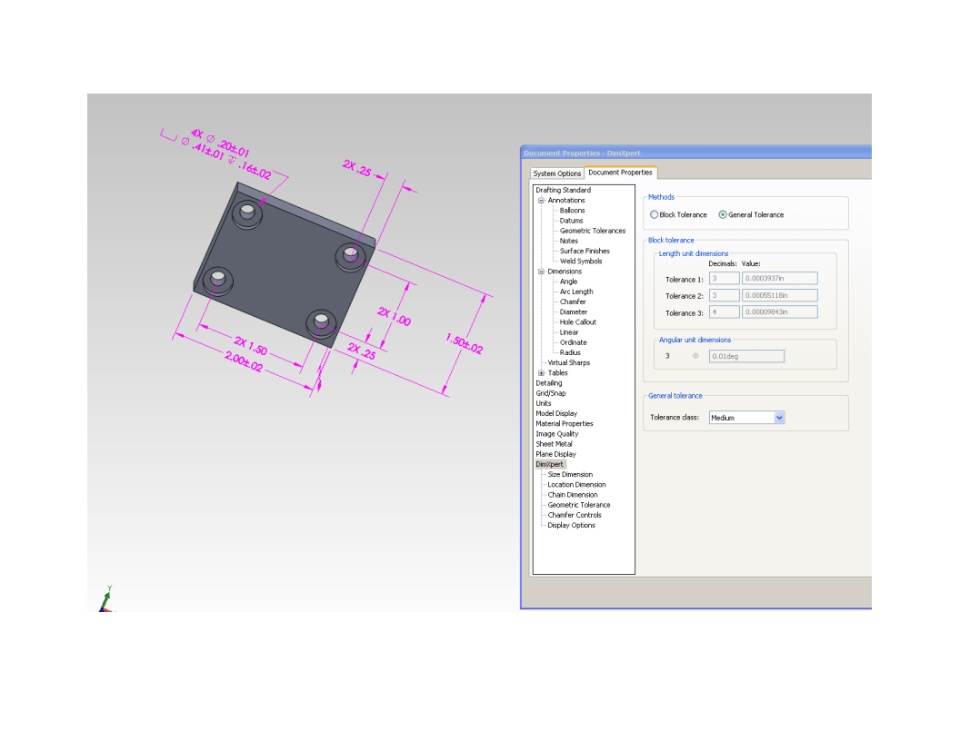The height and width of the screenshot is (741, 960).
Task: Select the Arc Length tree item
Action: pos(577,292)
